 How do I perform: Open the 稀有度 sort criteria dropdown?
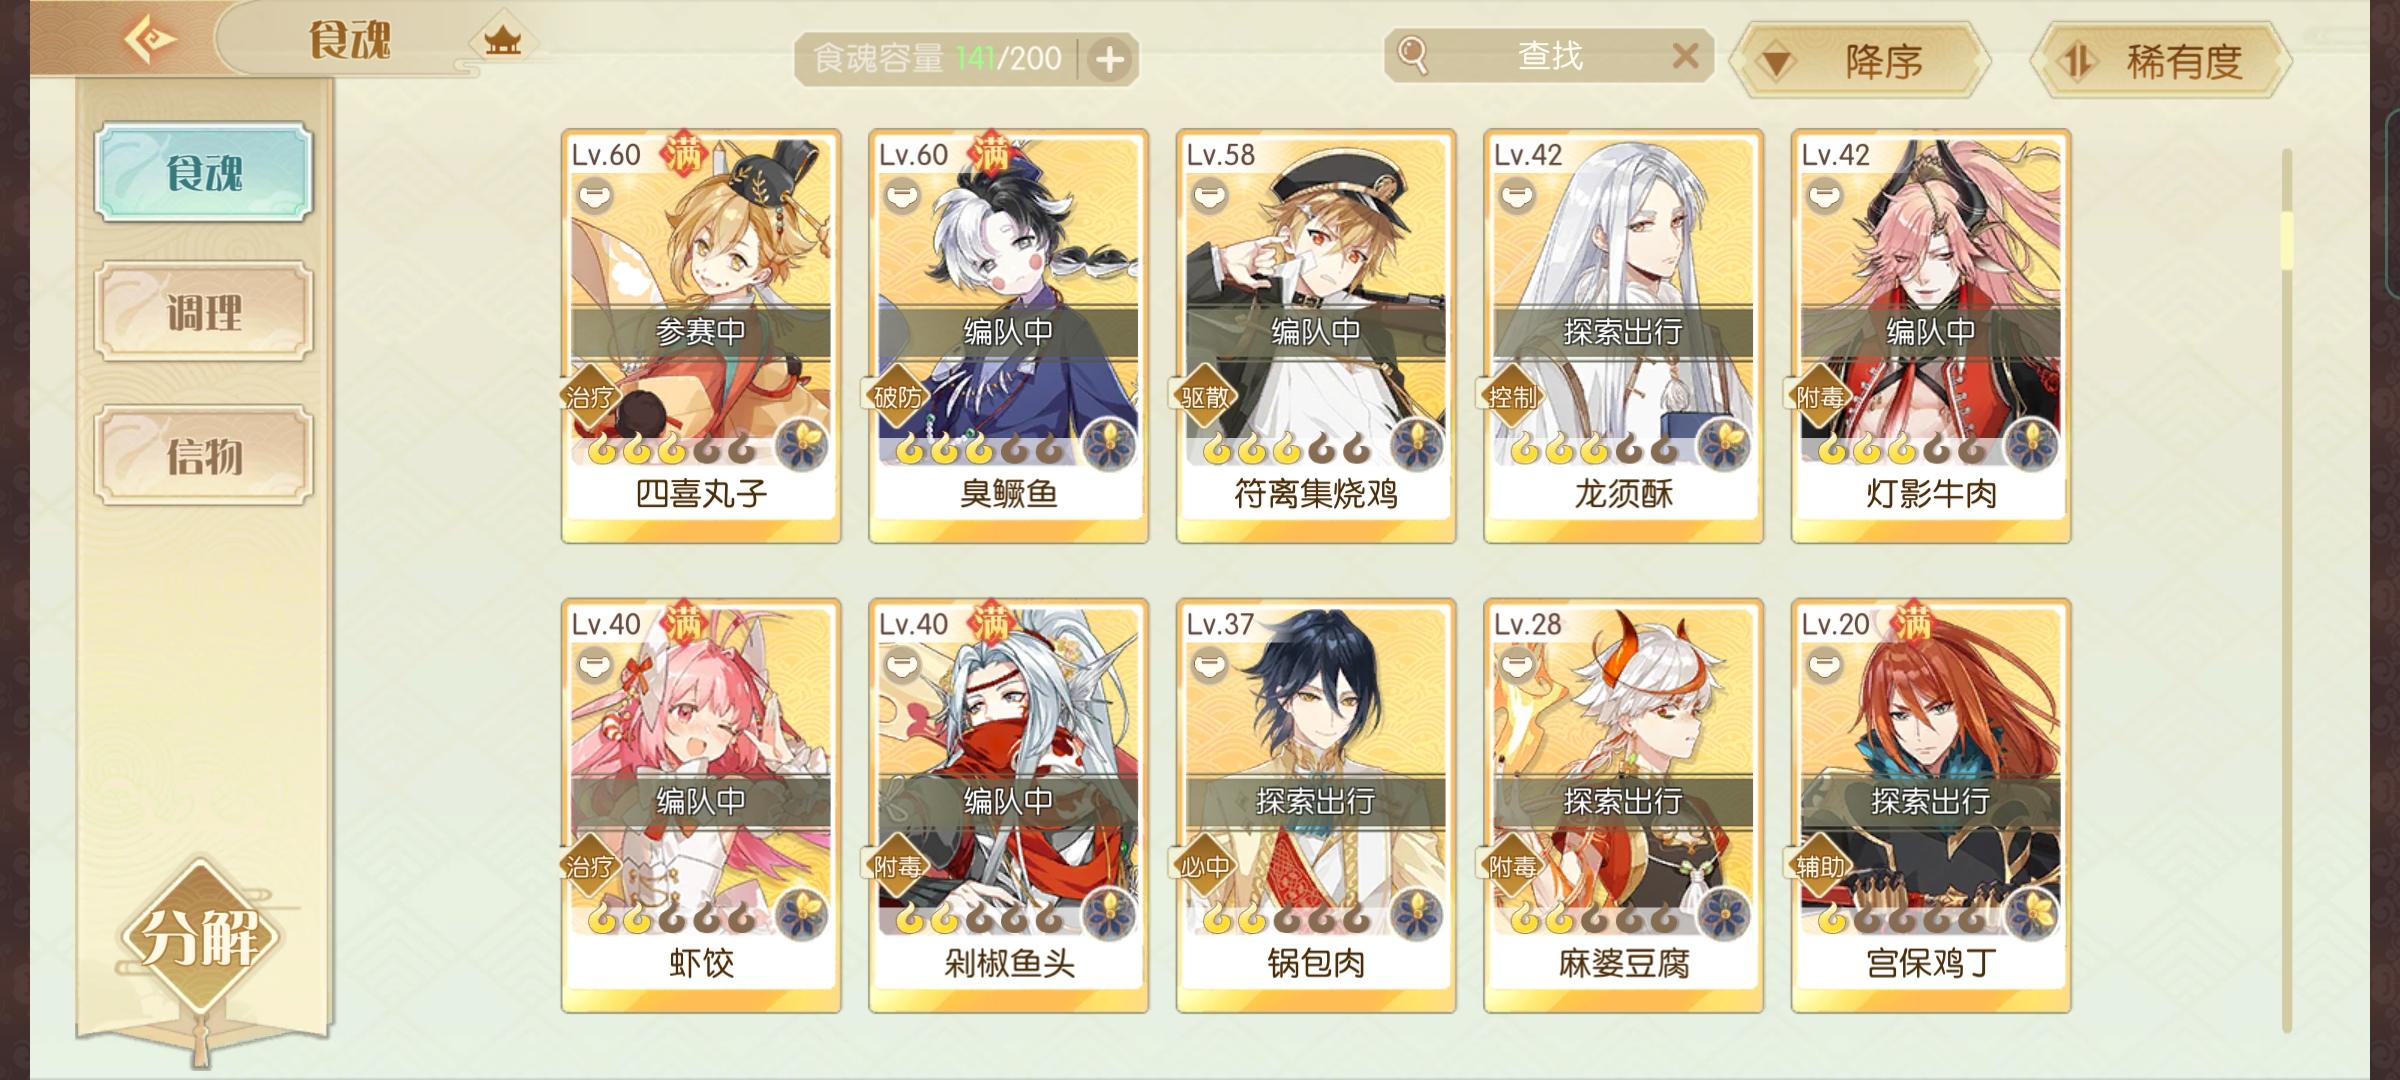click(x=2160, y=61)
